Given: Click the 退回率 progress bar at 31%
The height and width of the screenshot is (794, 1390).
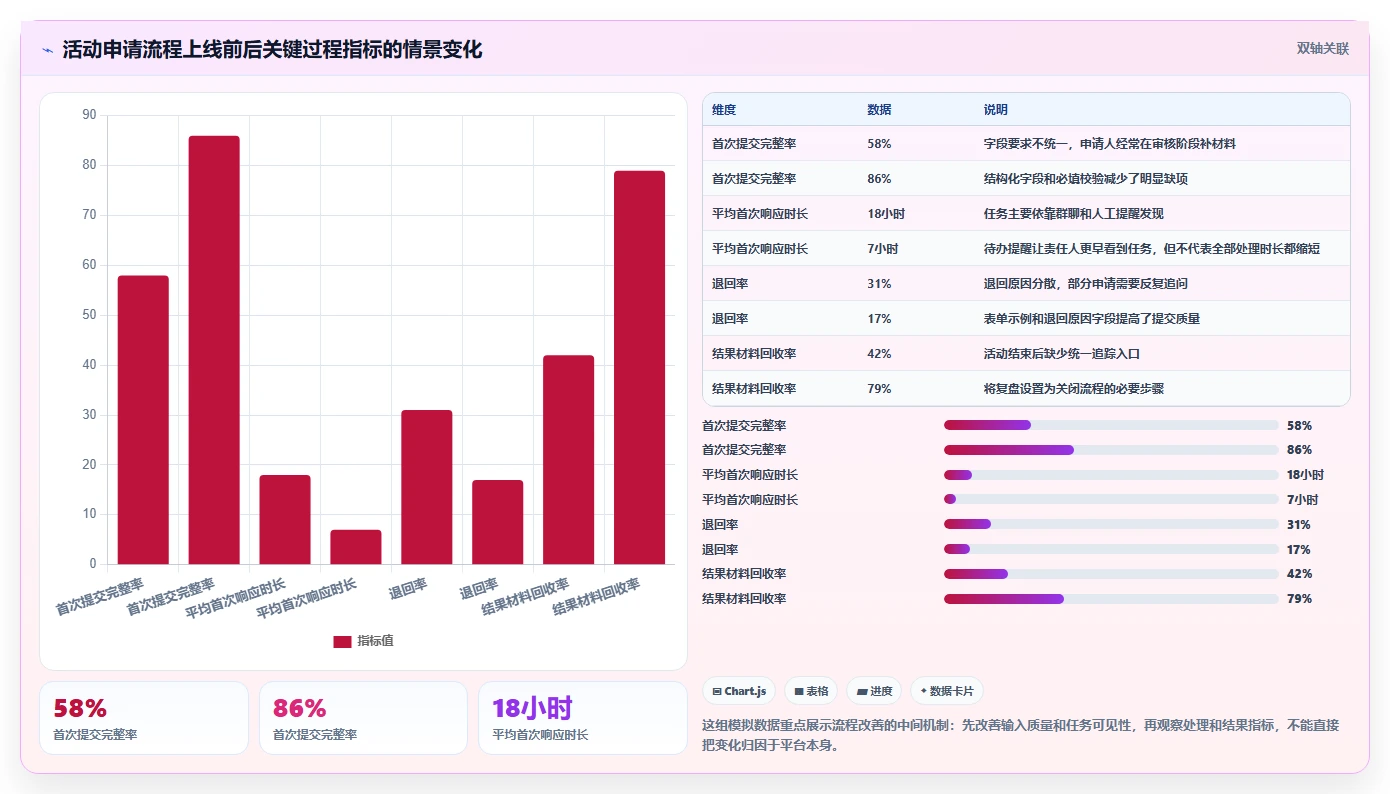Looking at the screenshot, I should click(x=1111, y=524).
